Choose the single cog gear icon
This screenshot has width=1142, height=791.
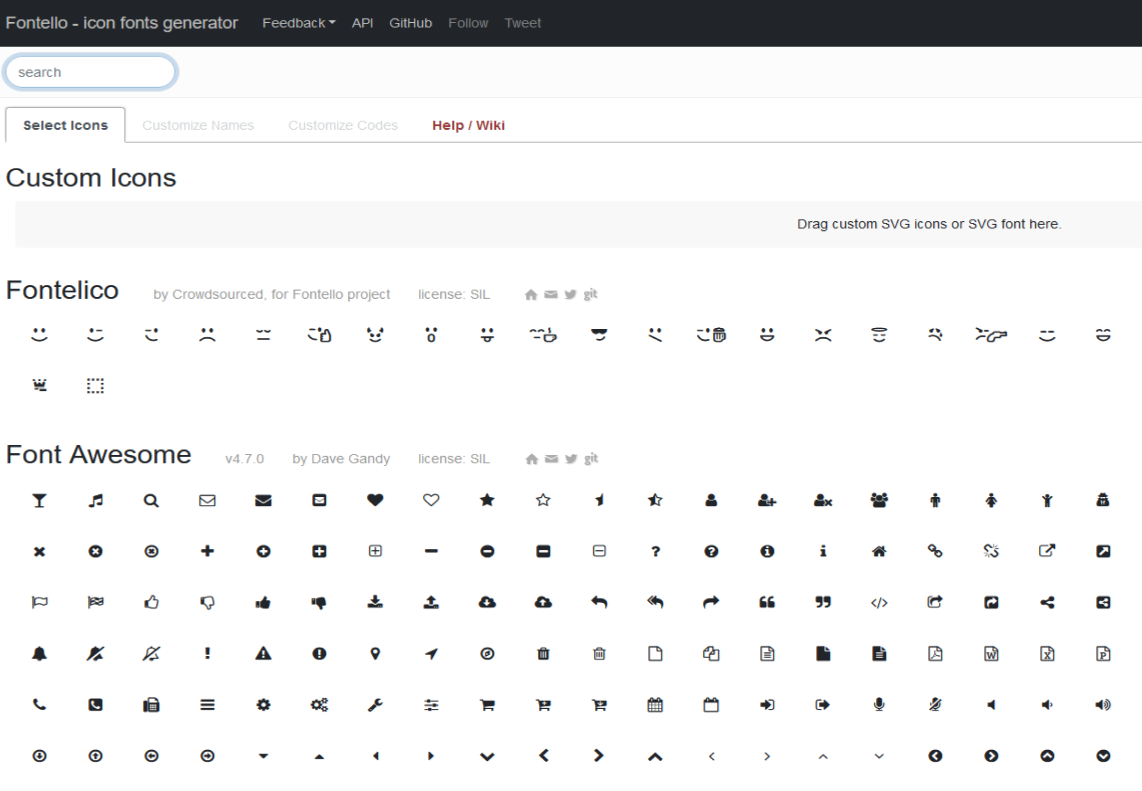[x=263, y=704]
